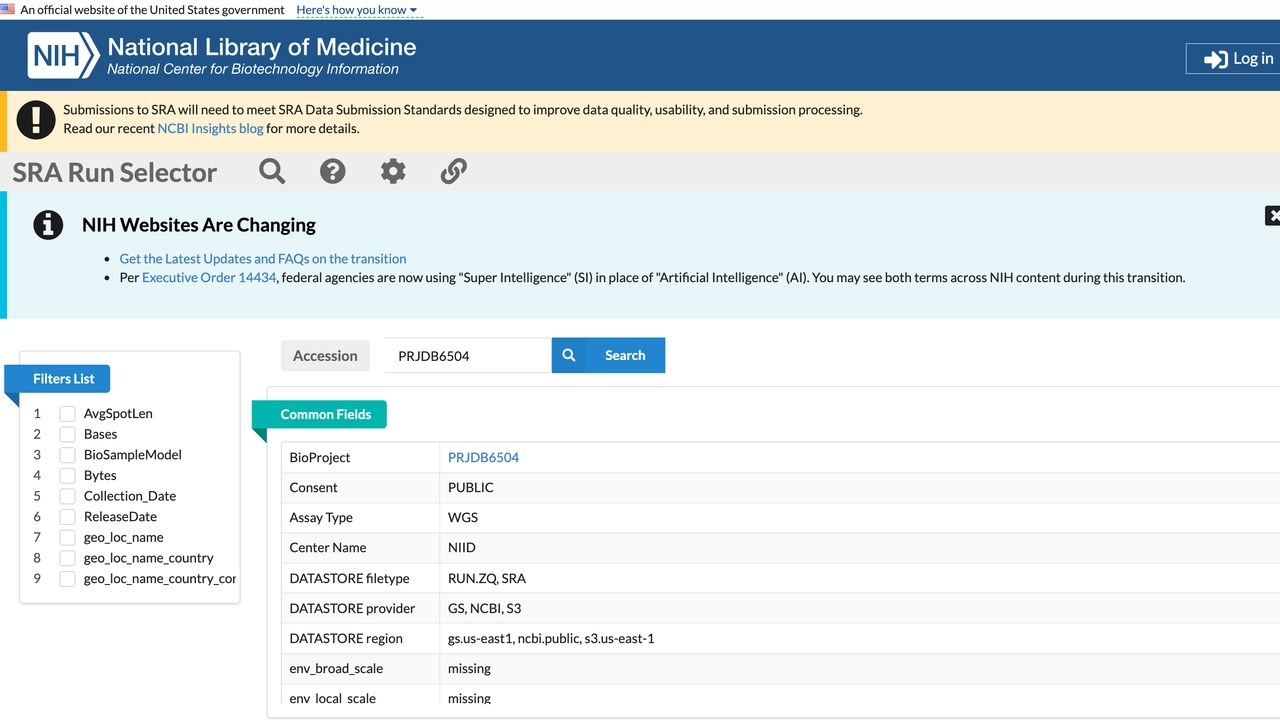Open the PRJDB6504 BioProject link
The height and width of the screenshot is (720, 1280).
(483, 457)
